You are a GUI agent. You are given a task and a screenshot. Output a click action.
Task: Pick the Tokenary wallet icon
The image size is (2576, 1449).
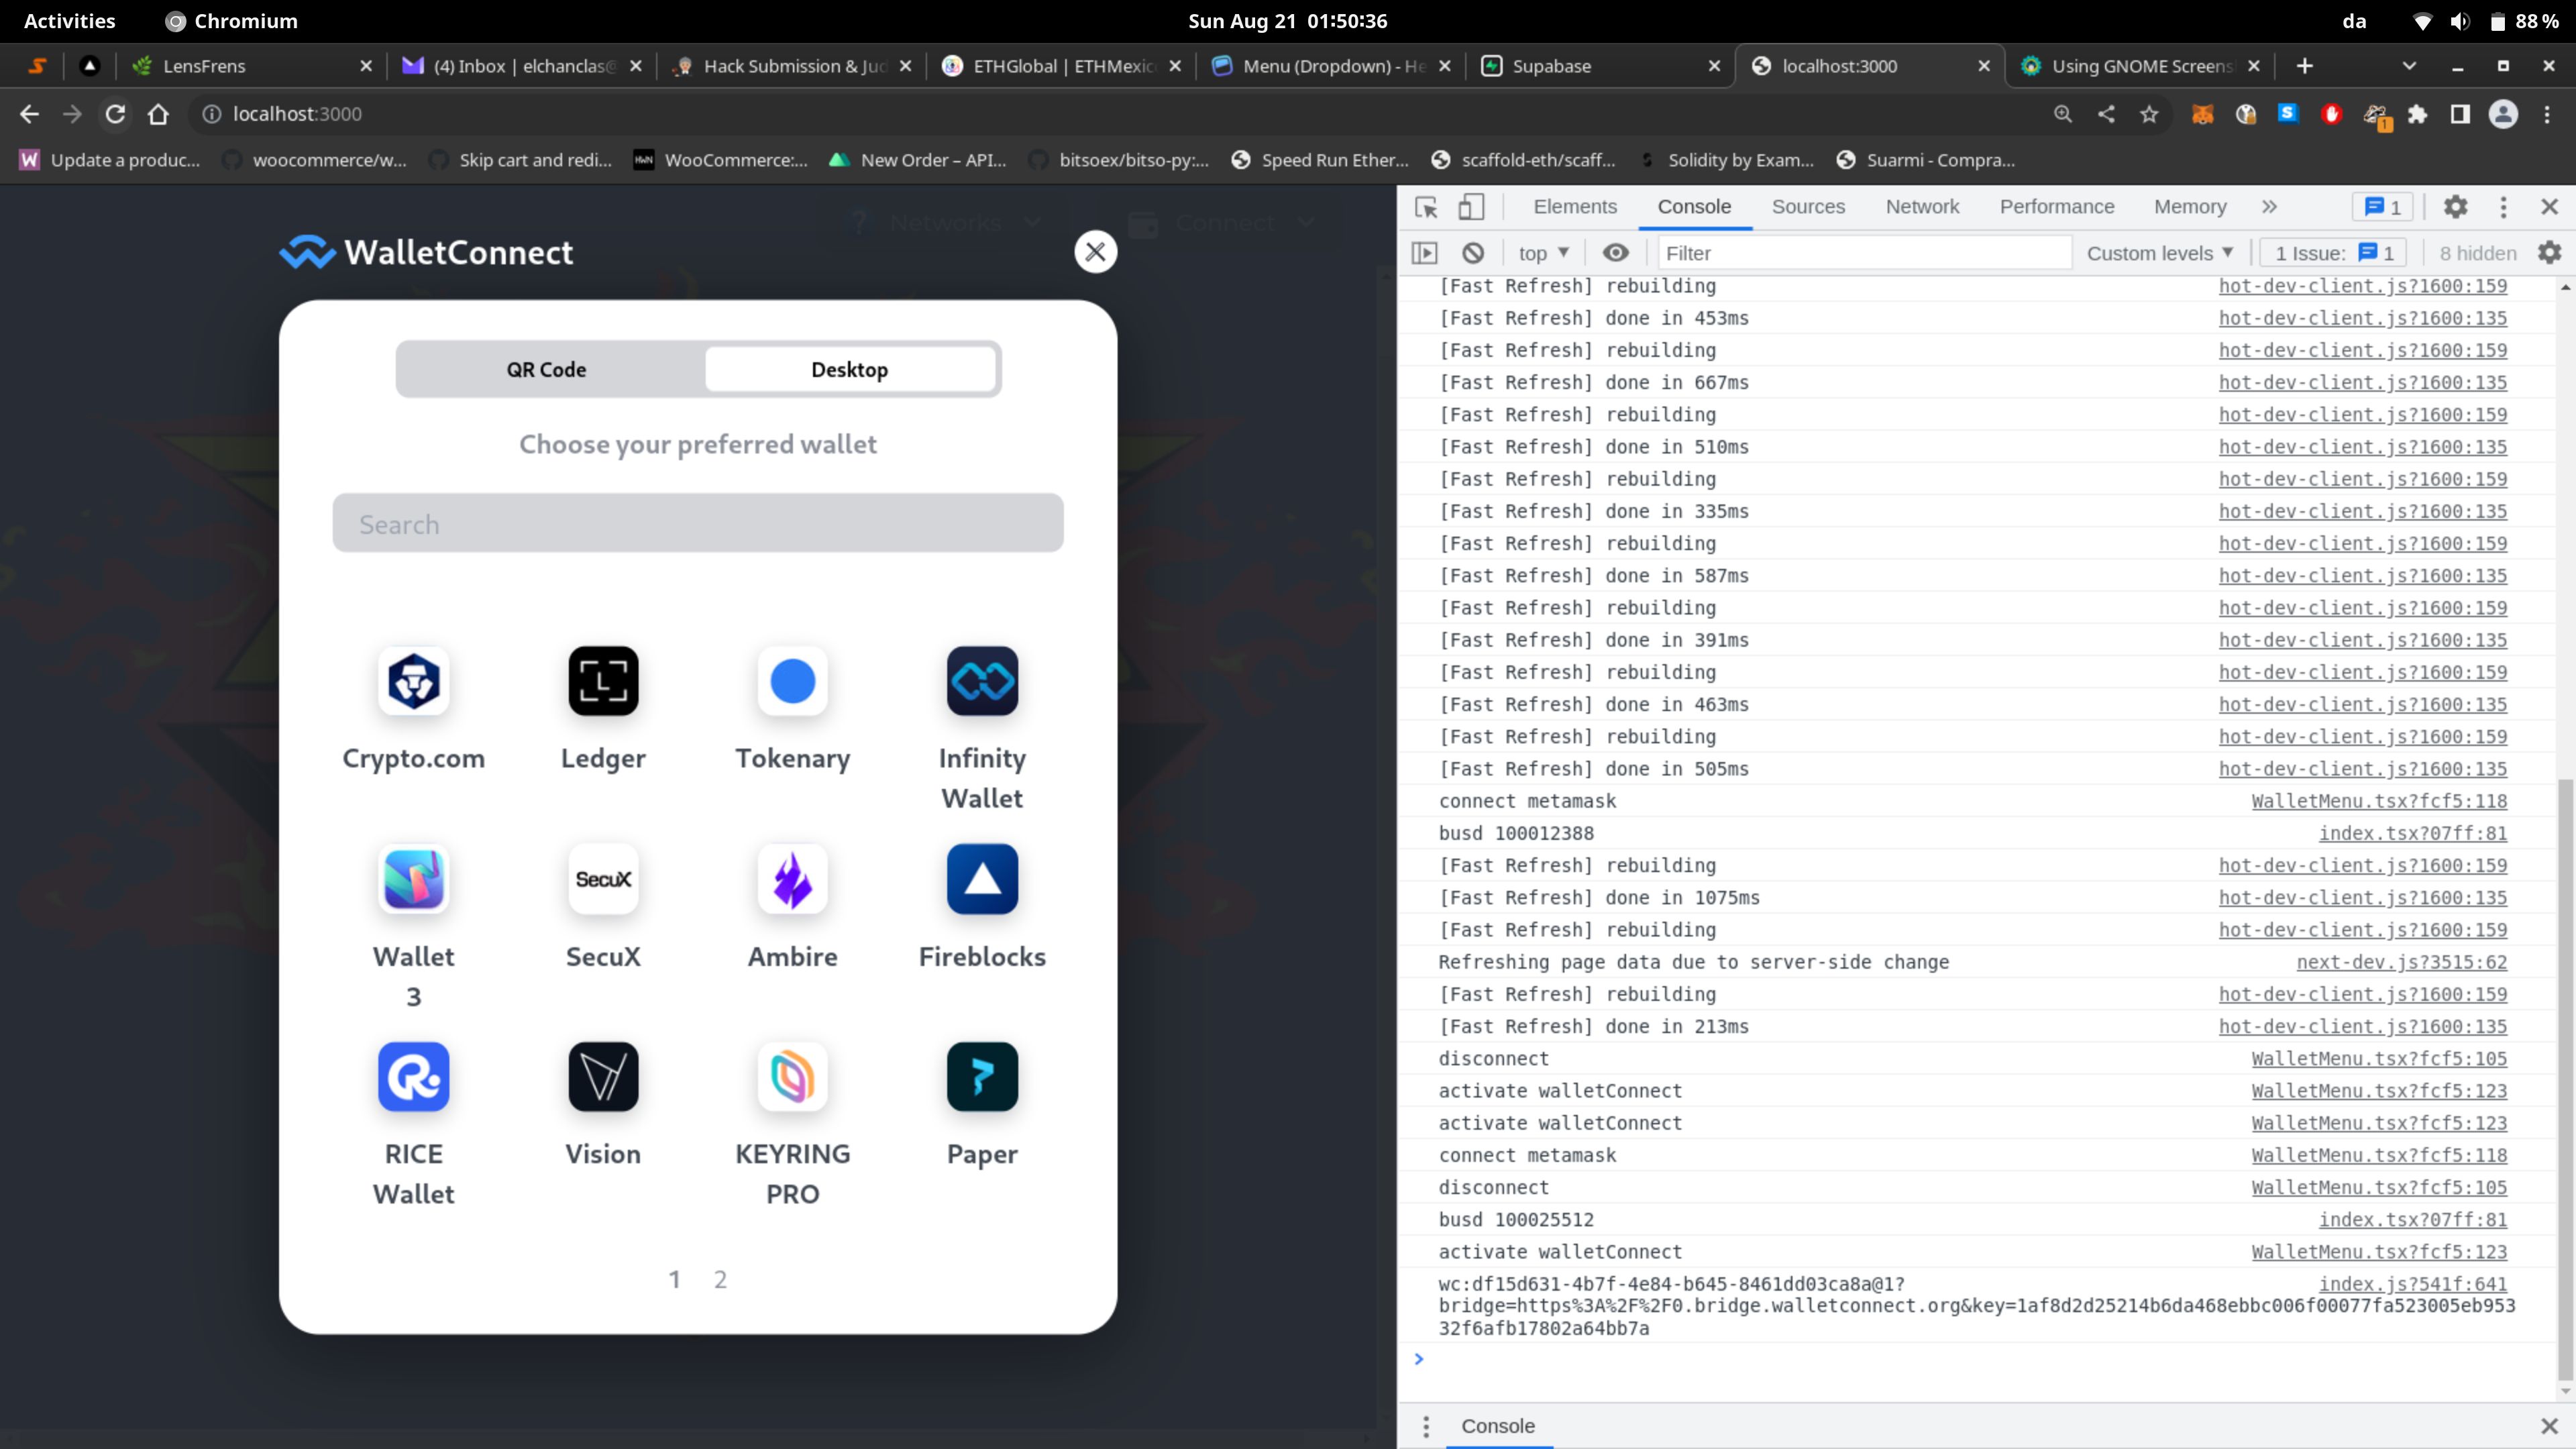792,681
